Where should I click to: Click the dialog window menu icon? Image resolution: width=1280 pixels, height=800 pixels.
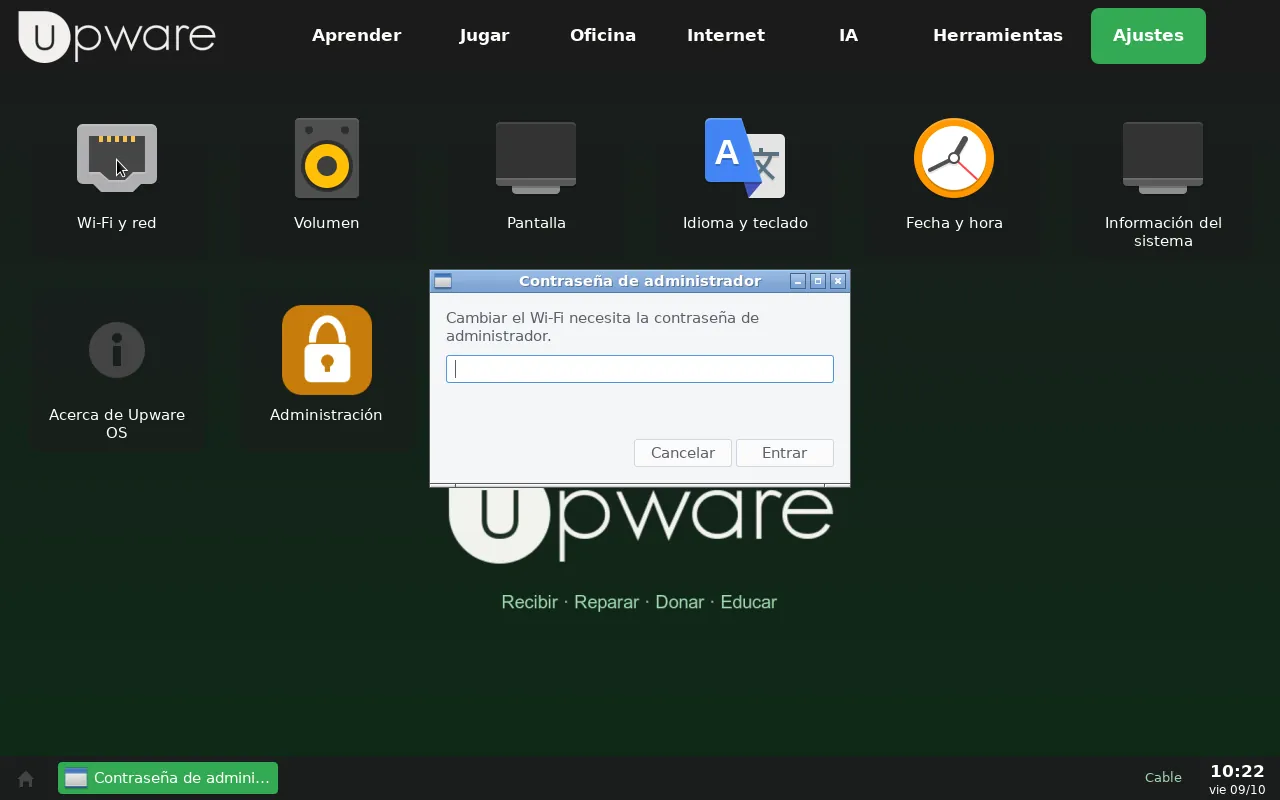[443, 281]
